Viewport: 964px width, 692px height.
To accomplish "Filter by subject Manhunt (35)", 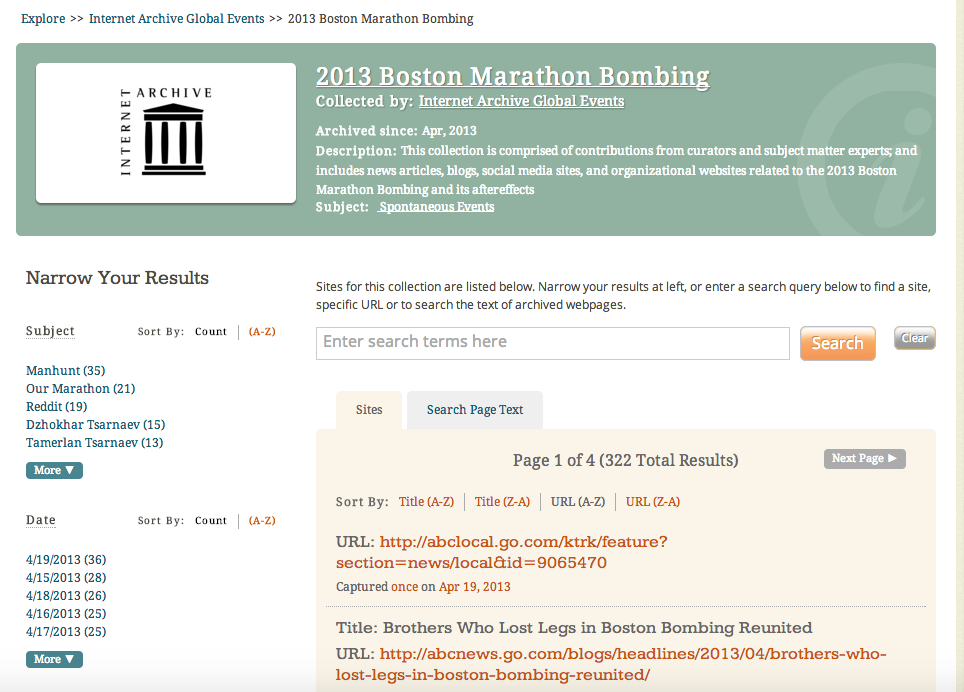I will point(65,371).
